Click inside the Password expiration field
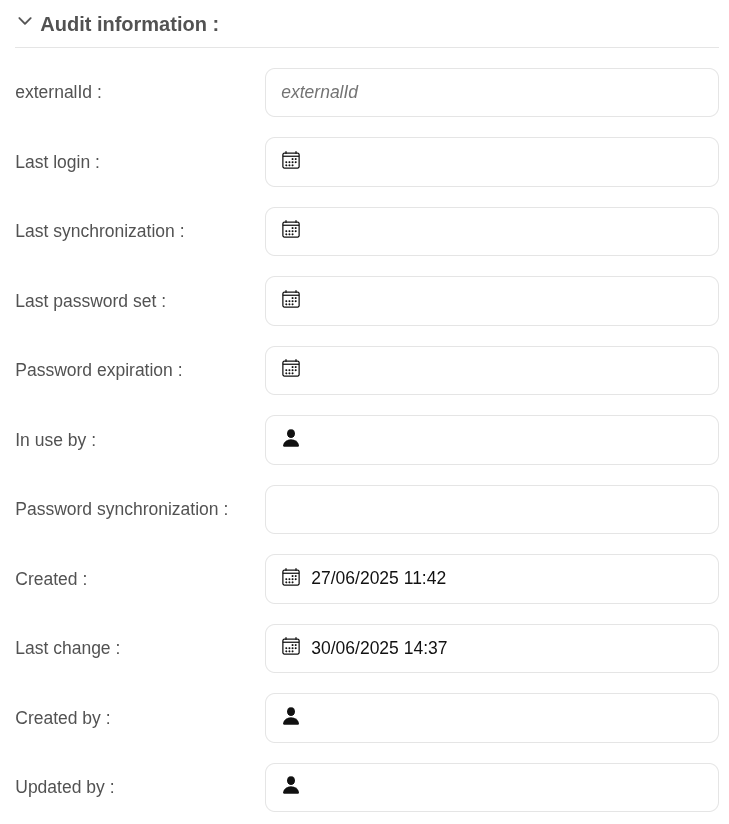The height and width of the screenshot is (824, 729). coord(492,370)
